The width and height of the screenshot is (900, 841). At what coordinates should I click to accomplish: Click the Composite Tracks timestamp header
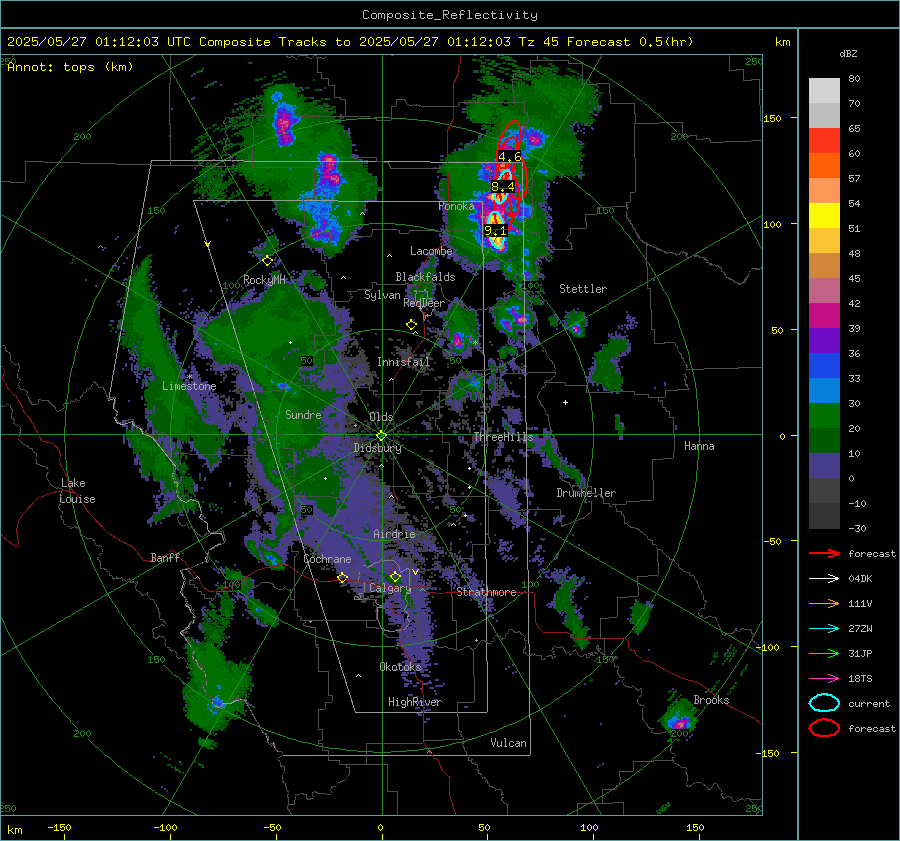coord(350,42)
